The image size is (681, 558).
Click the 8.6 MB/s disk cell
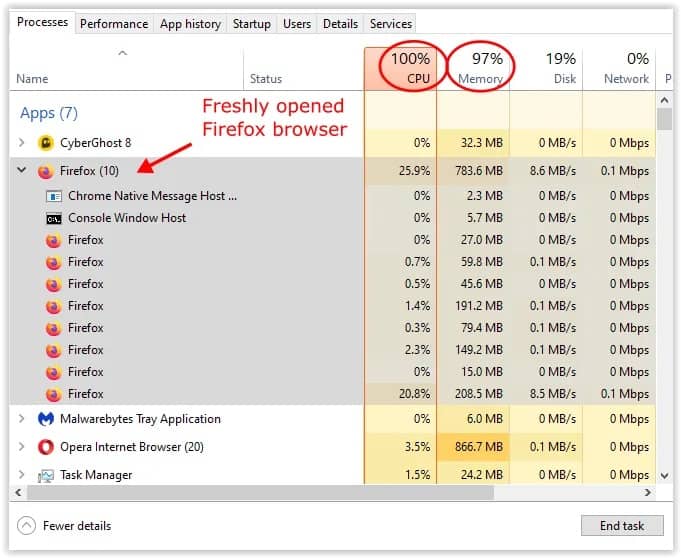tap(546, 171)
